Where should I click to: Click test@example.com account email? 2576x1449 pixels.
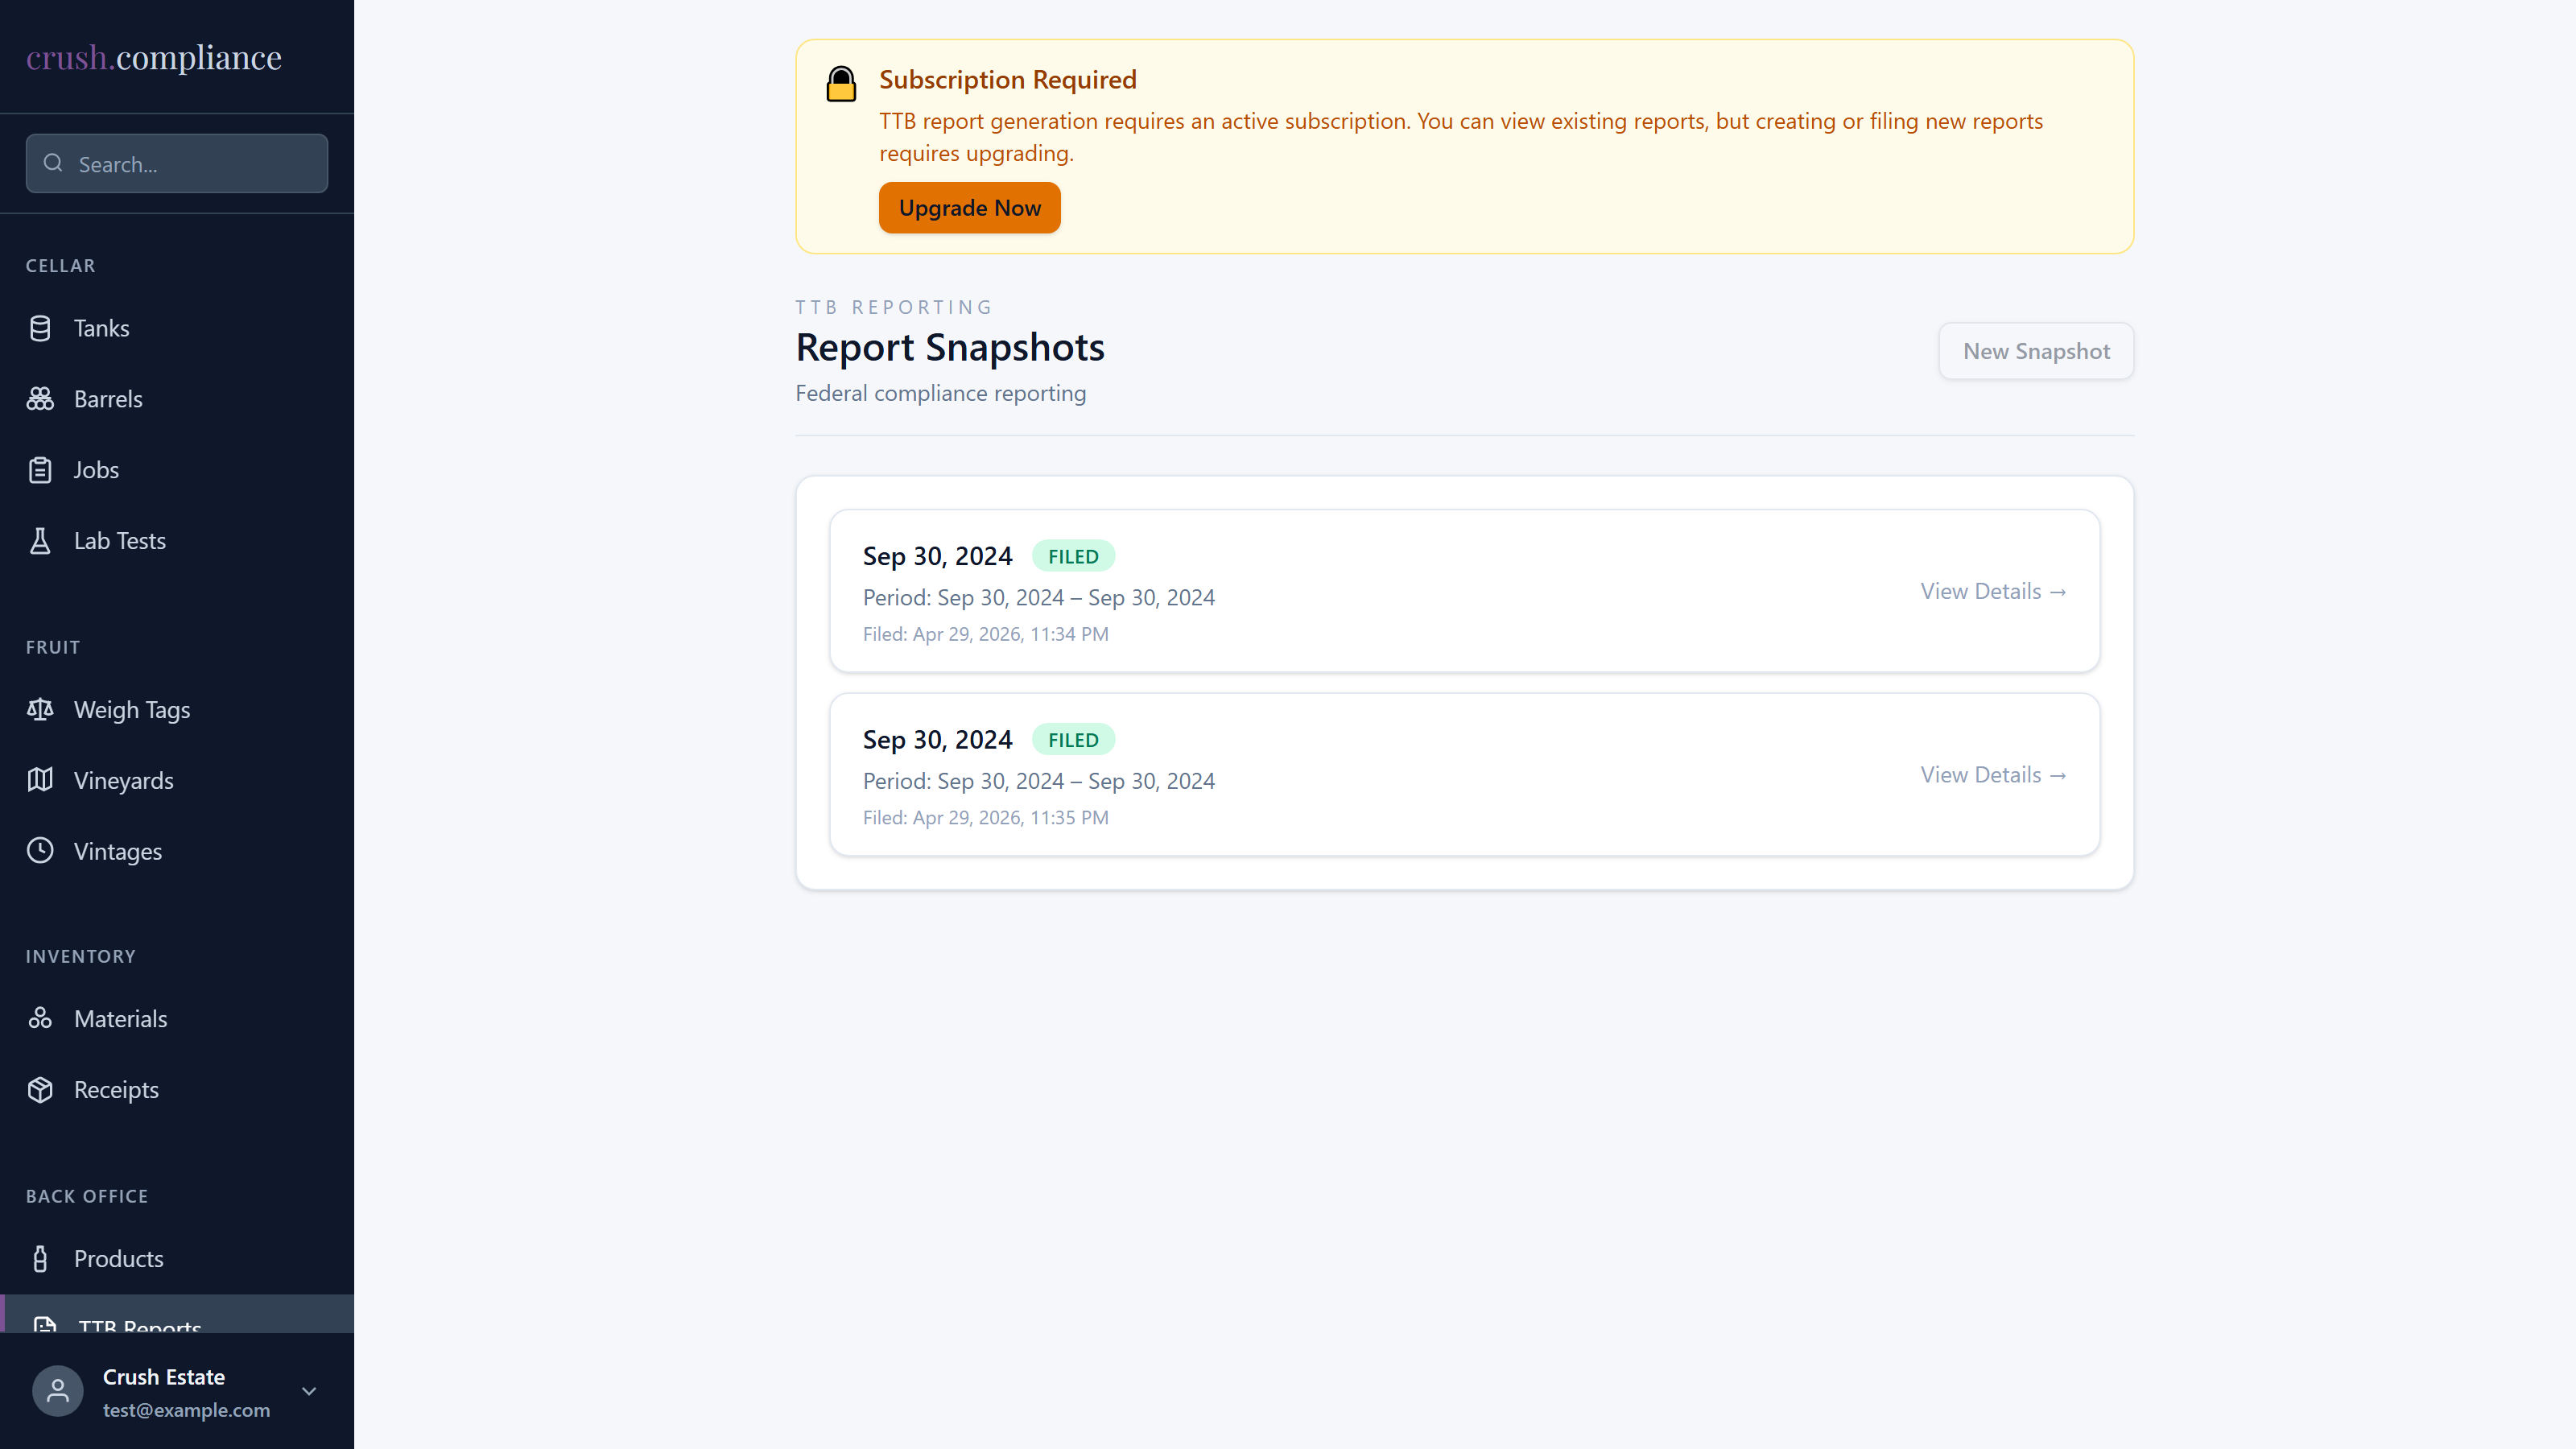pyautogui.click(x=186, y=1410)
